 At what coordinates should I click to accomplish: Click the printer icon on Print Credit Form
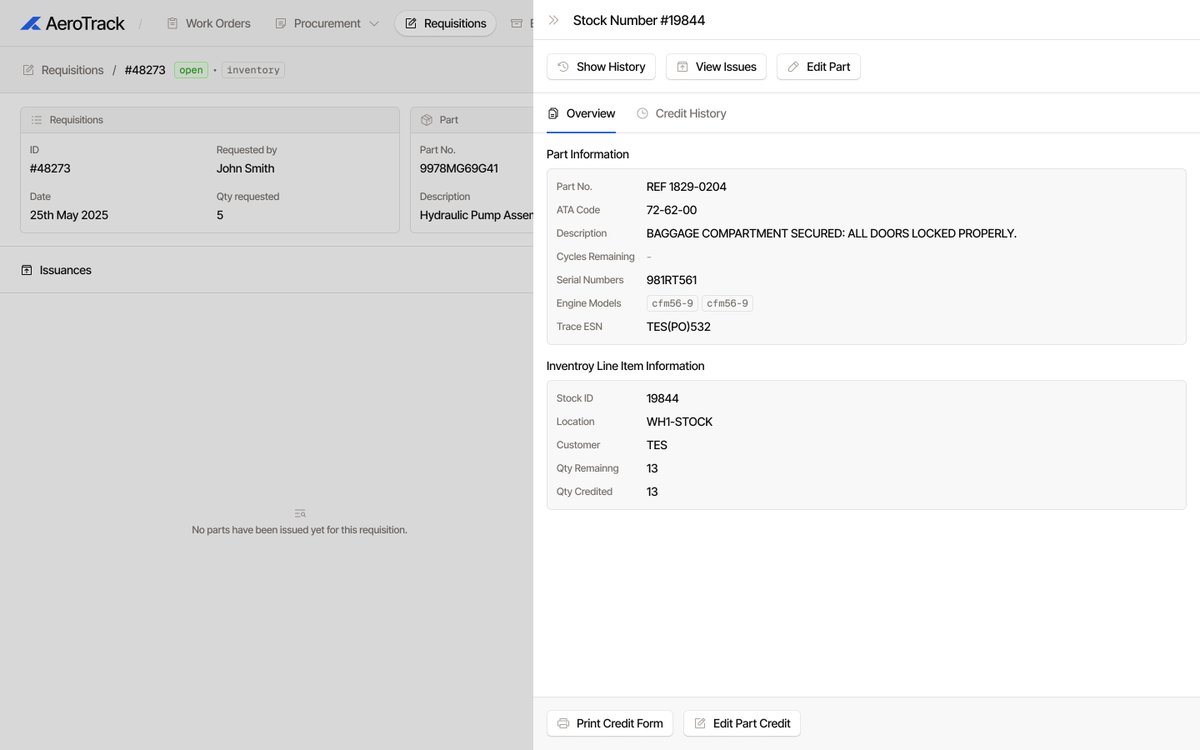pos(563,723)
